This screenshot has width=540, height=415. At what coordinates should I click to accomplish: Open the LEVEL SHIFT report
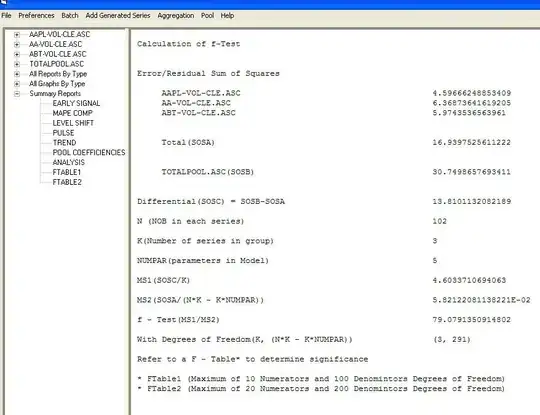[x=73, y=123]
